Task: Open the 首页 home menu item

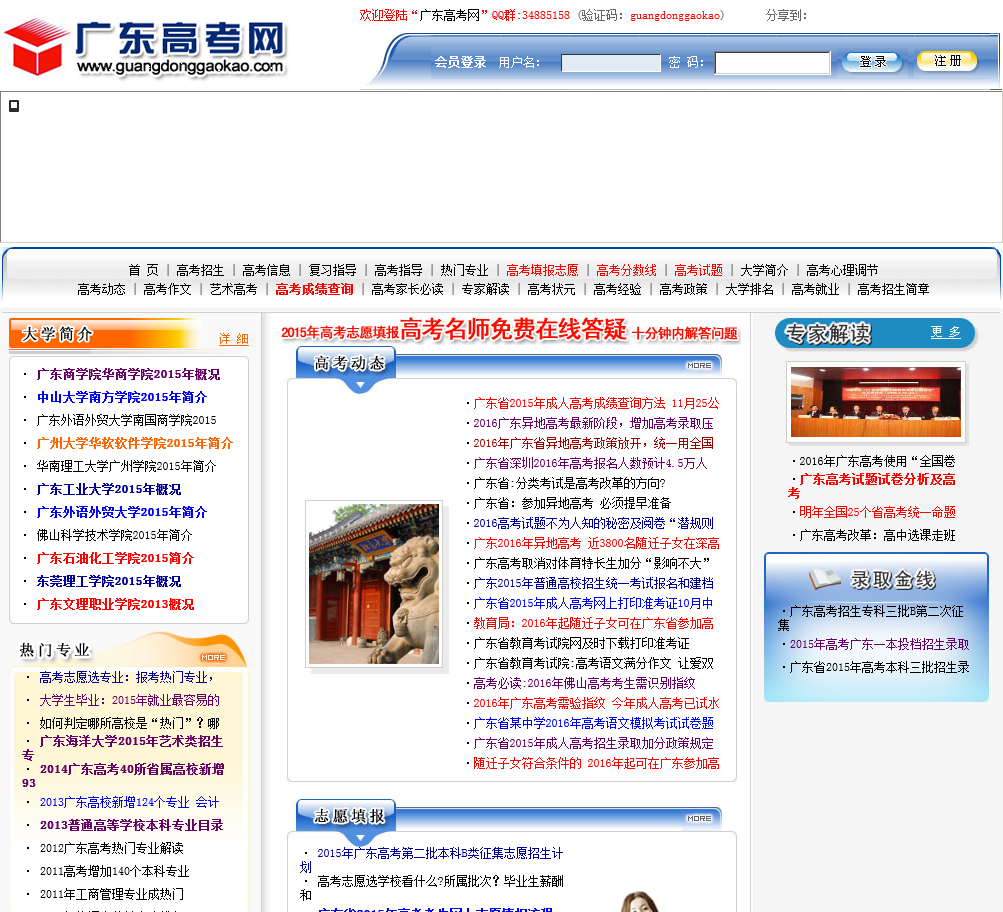Action: [143, 270]
